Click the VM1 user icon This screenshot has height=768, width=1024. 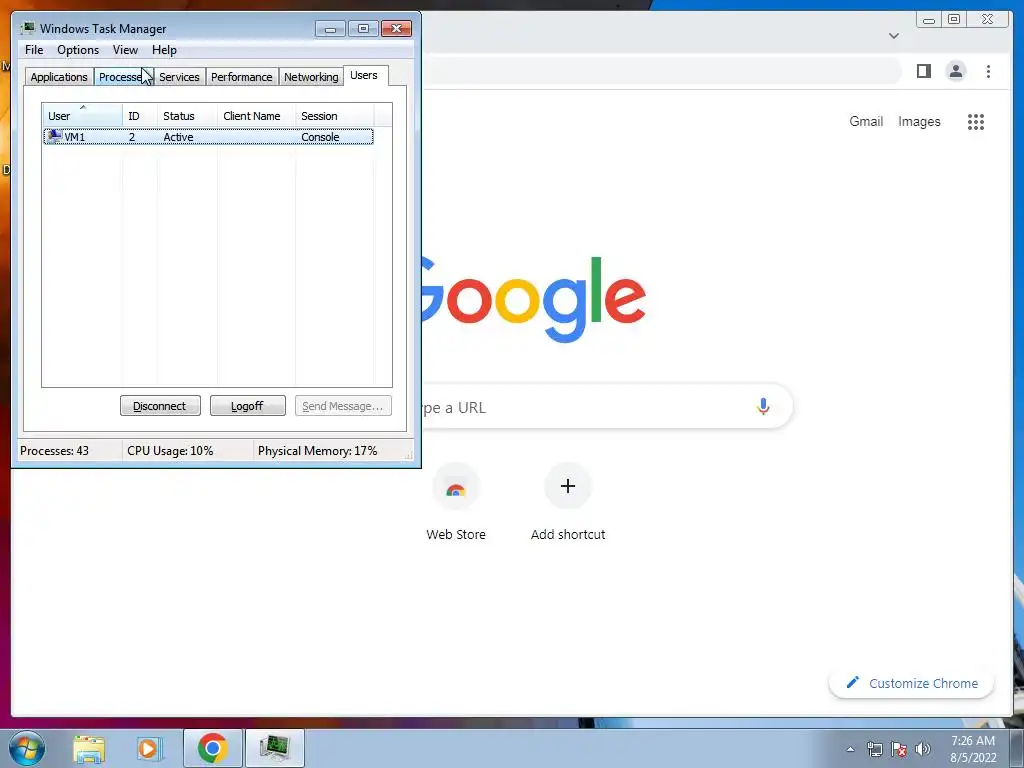(x=54, y=136)
